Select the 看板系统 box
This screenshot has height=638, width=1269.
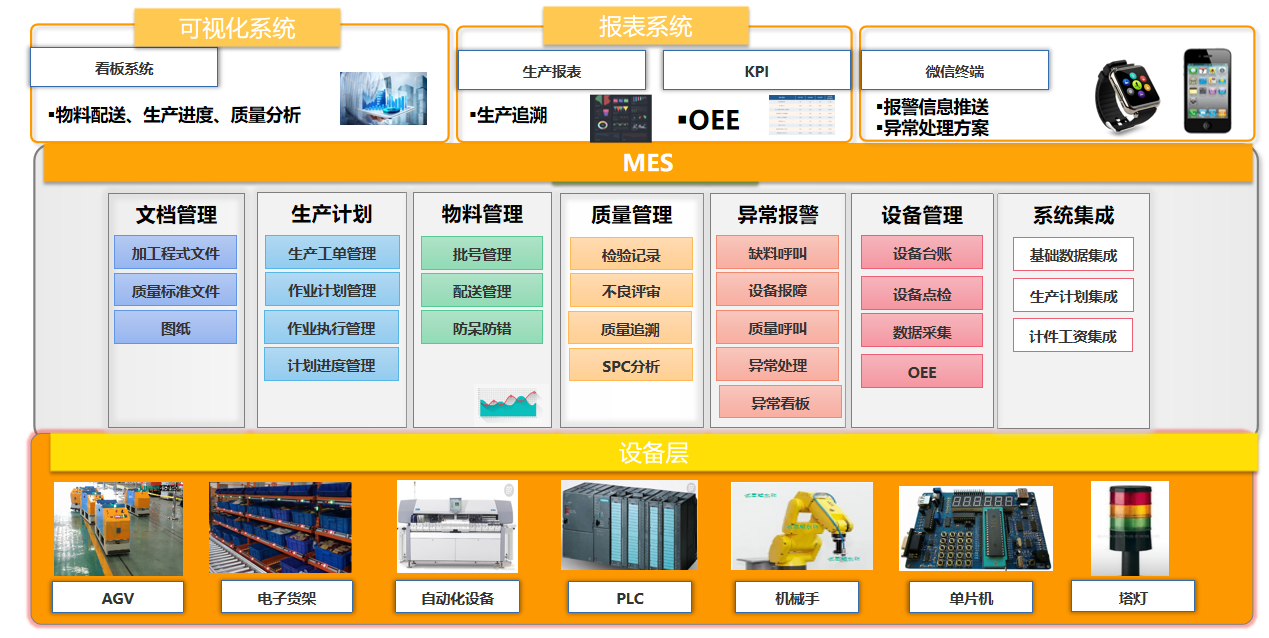tap(124, 67)
